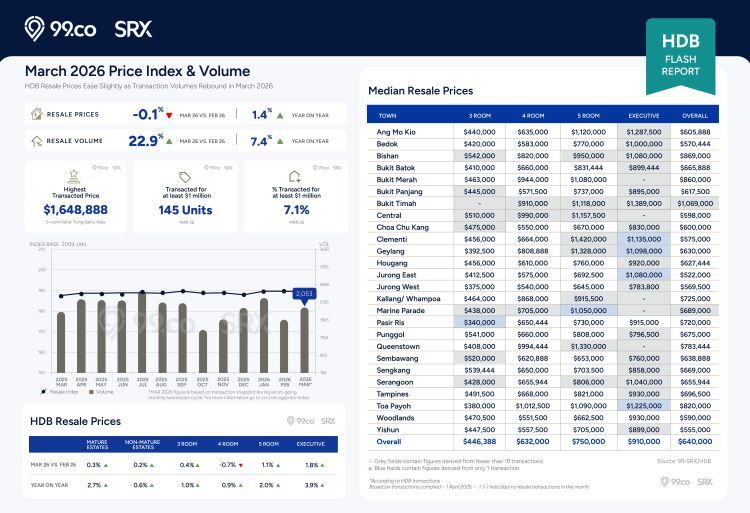Click the Volume legend swatch

[93, 393]
